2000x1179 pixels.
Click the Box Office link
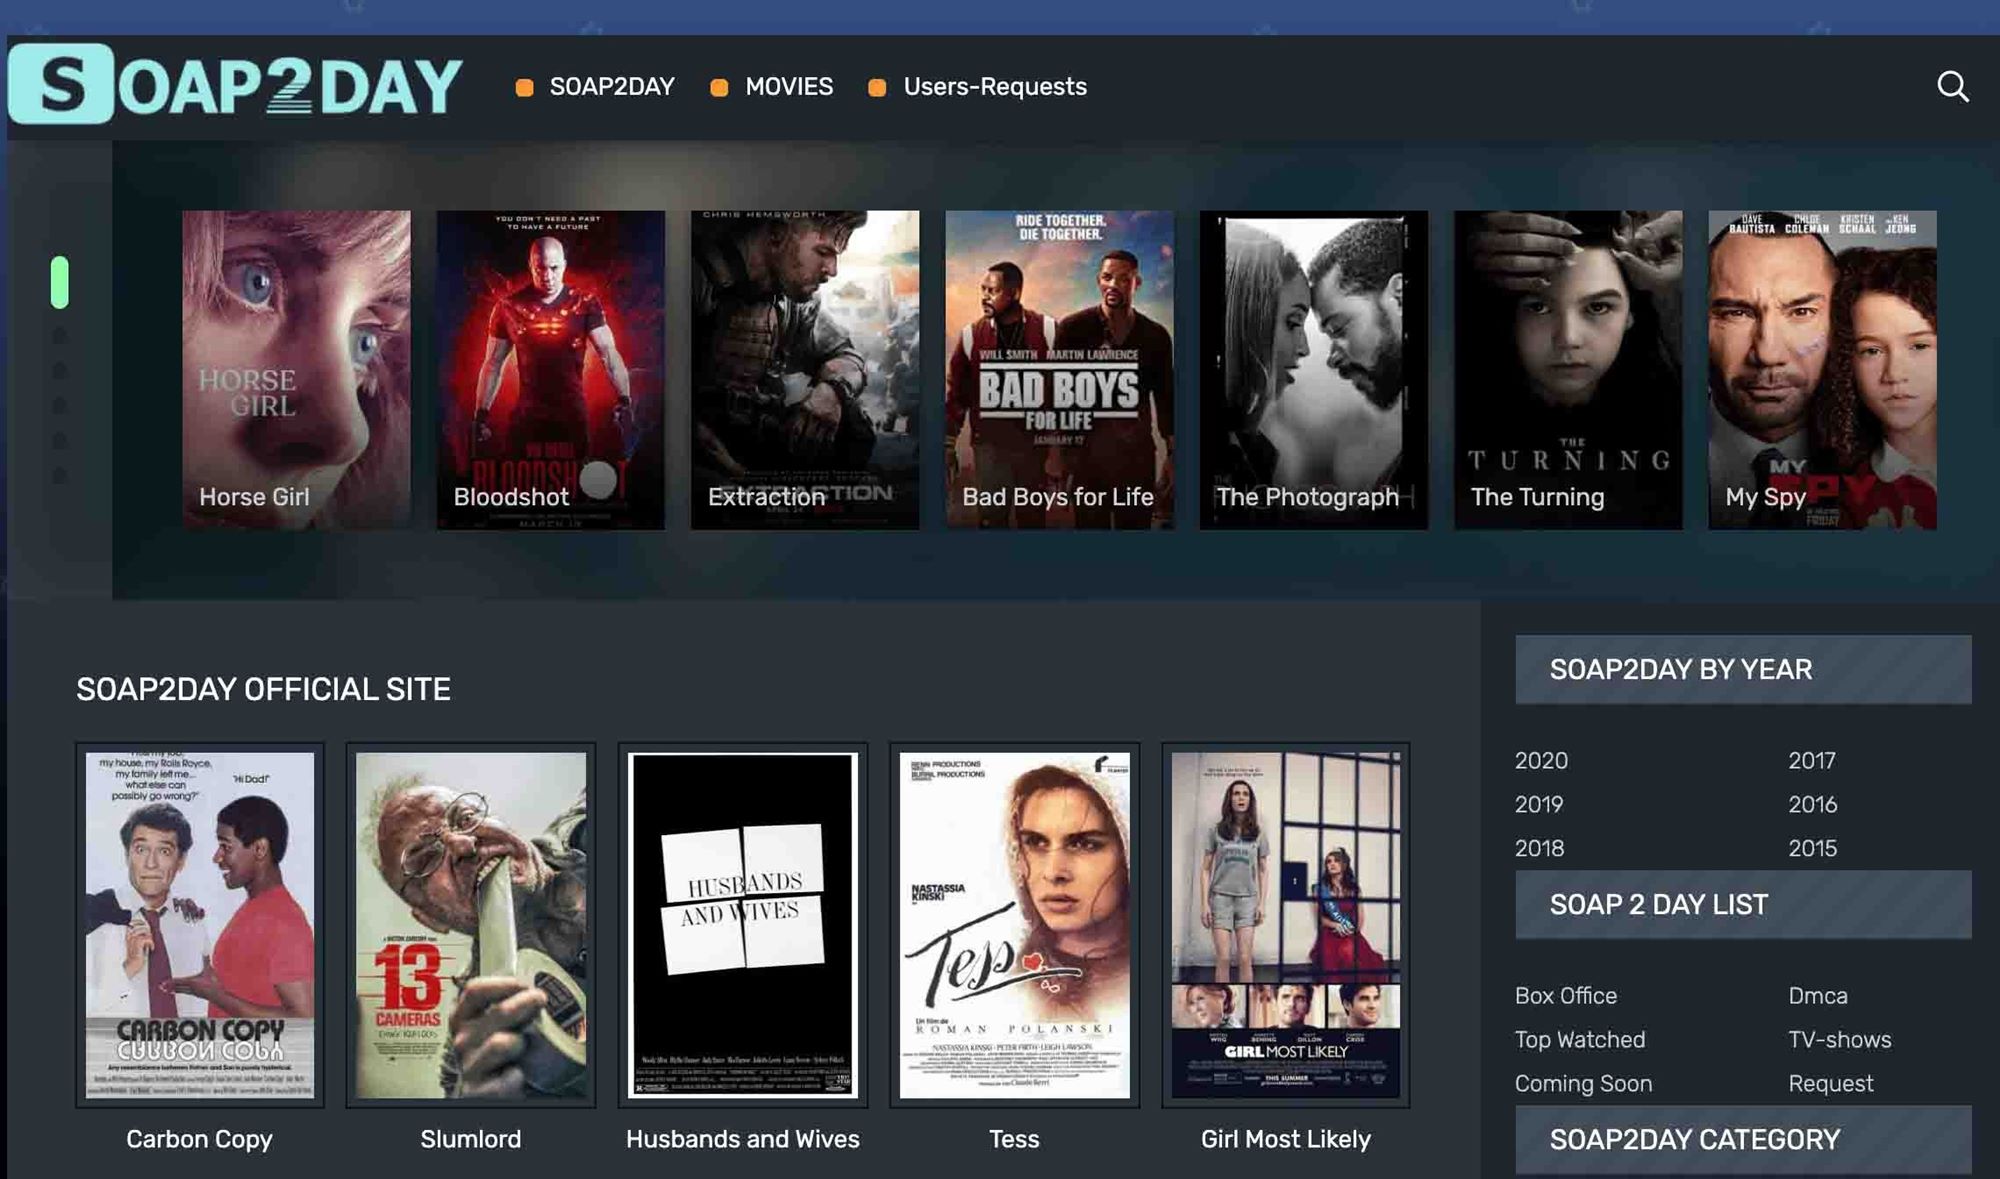click(1566, 995)
